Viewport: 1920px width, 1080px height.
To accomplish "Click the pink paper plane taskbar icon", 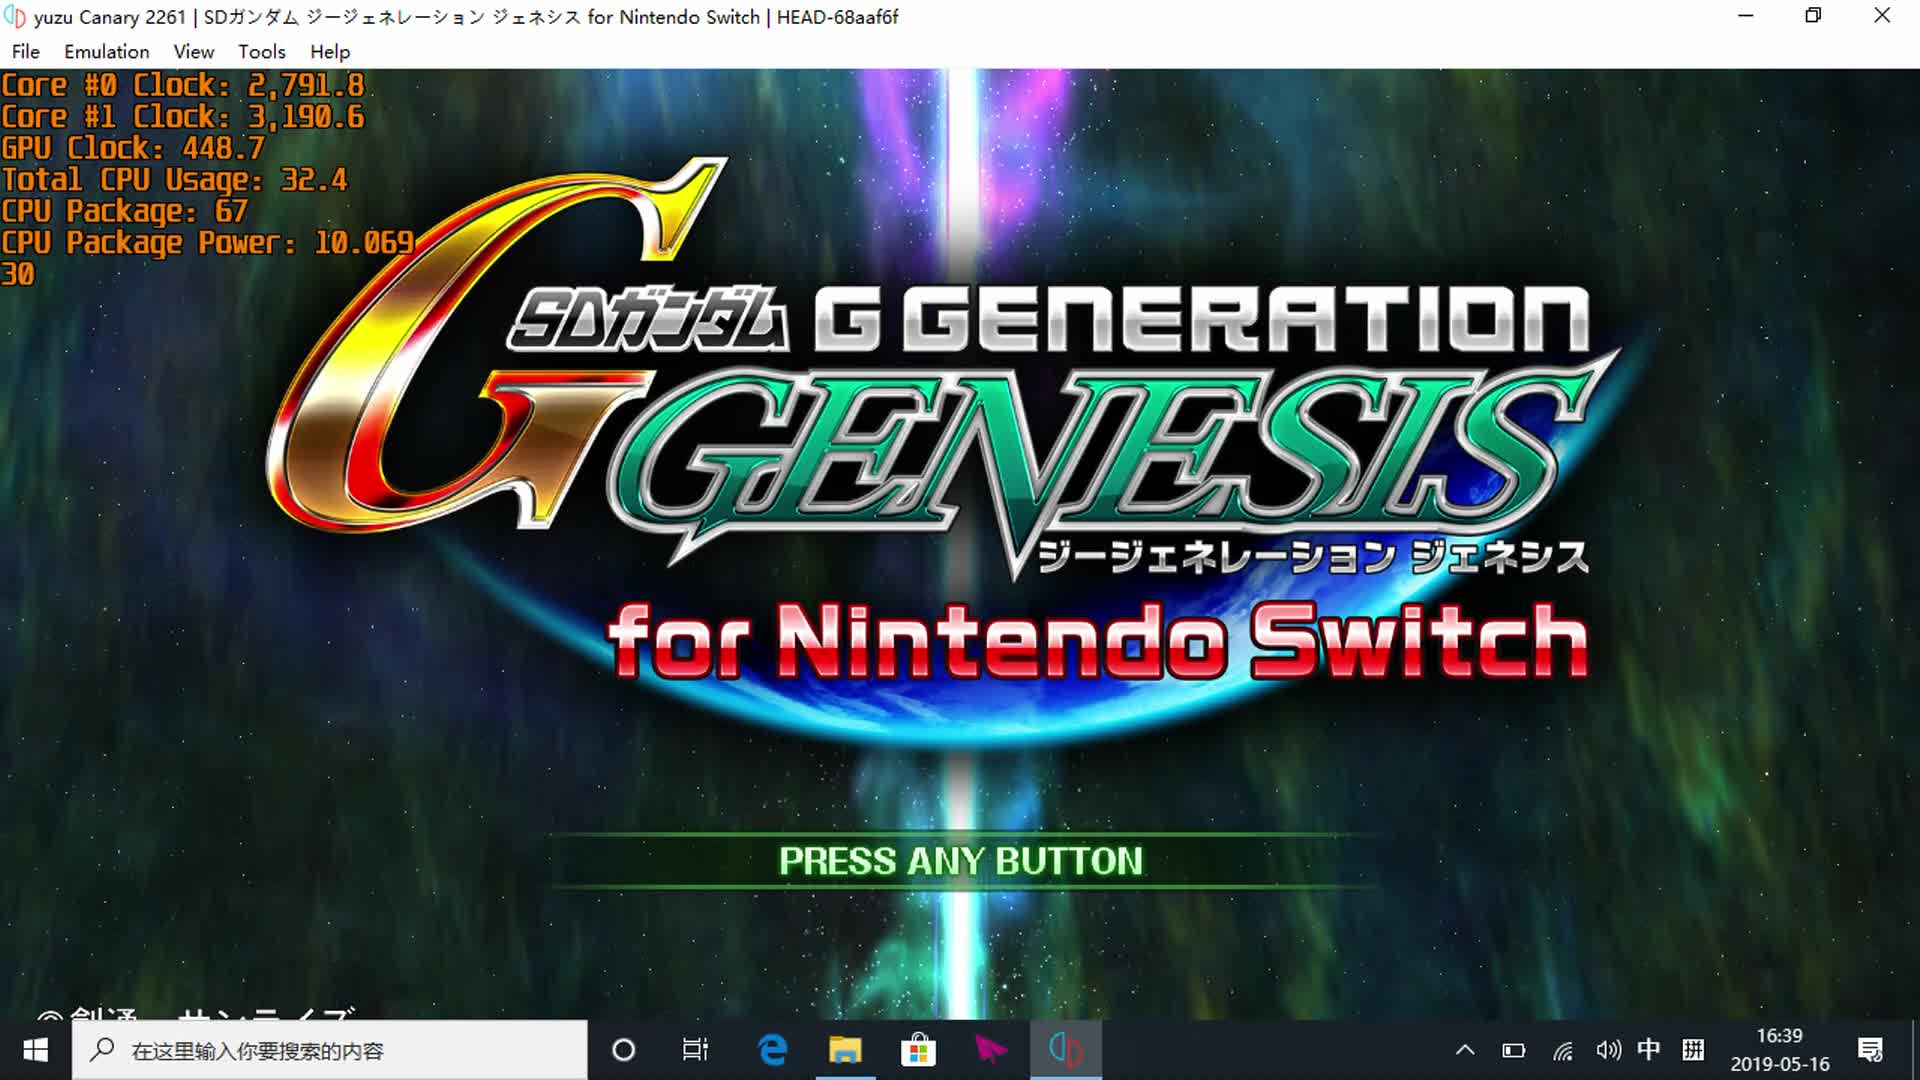I will [991, 1050].
